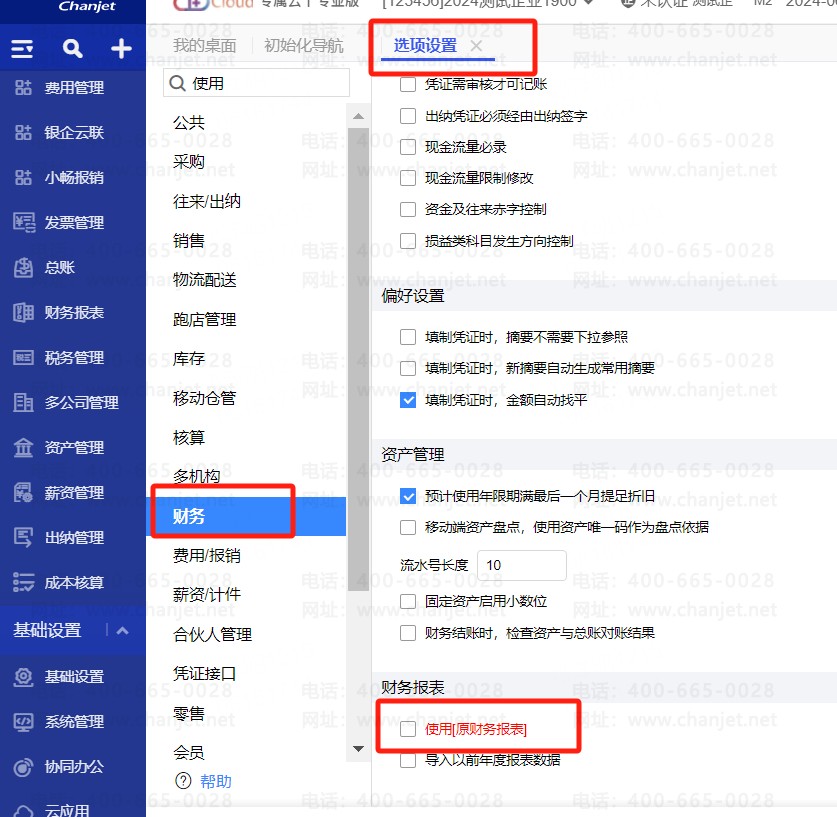837x817 pixels.
Task: Click the 流水号长度 input field
Action: coord(522,565)
